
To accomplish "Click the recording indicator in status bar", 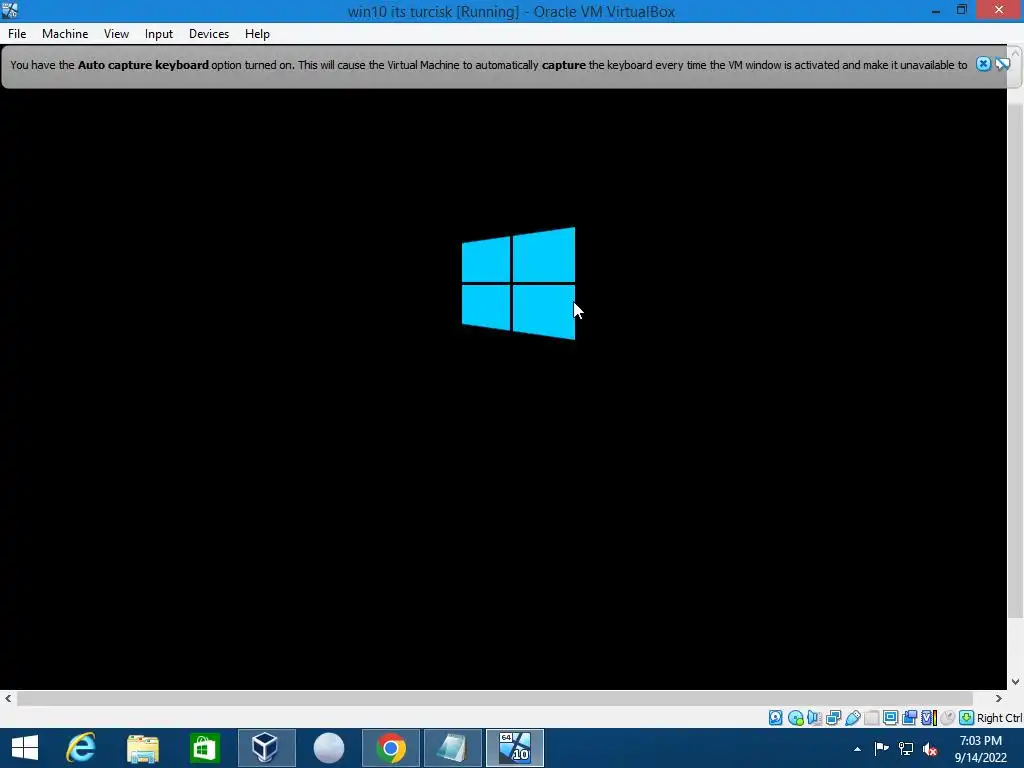I will (x=909, y=718).
